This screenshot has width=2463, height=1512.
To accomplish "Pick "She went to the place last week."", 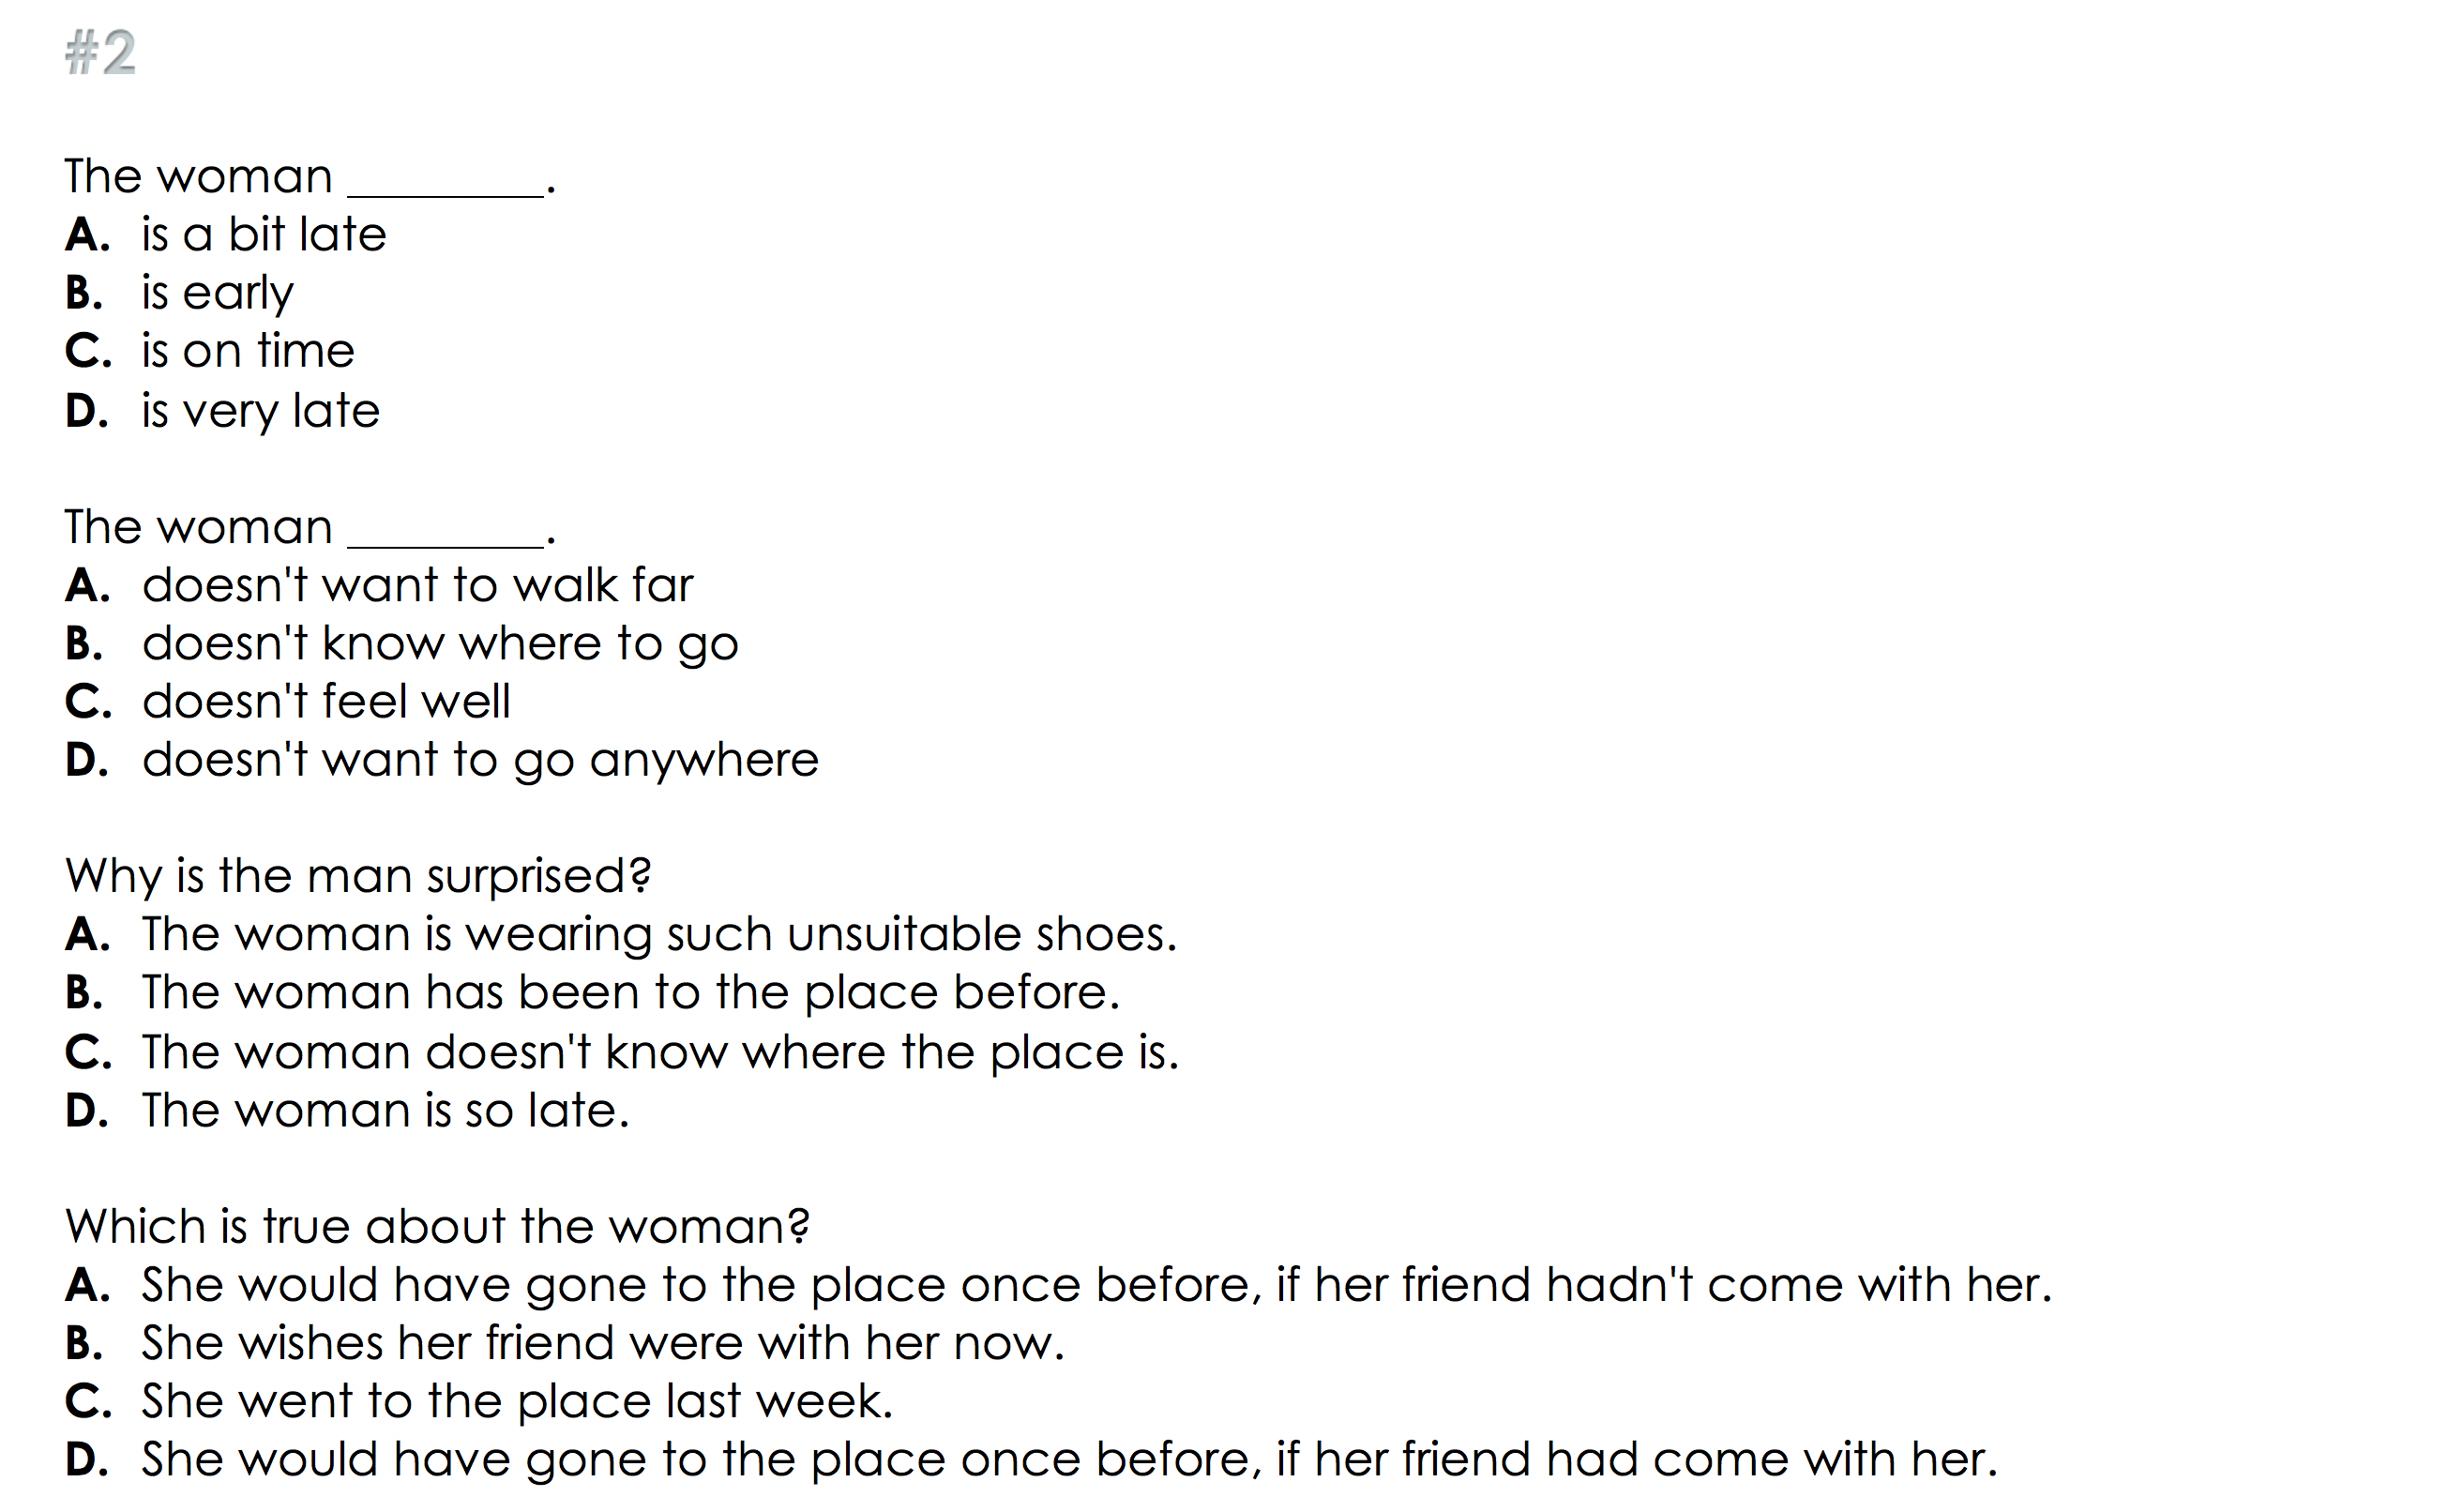I will coord(516,1402).
